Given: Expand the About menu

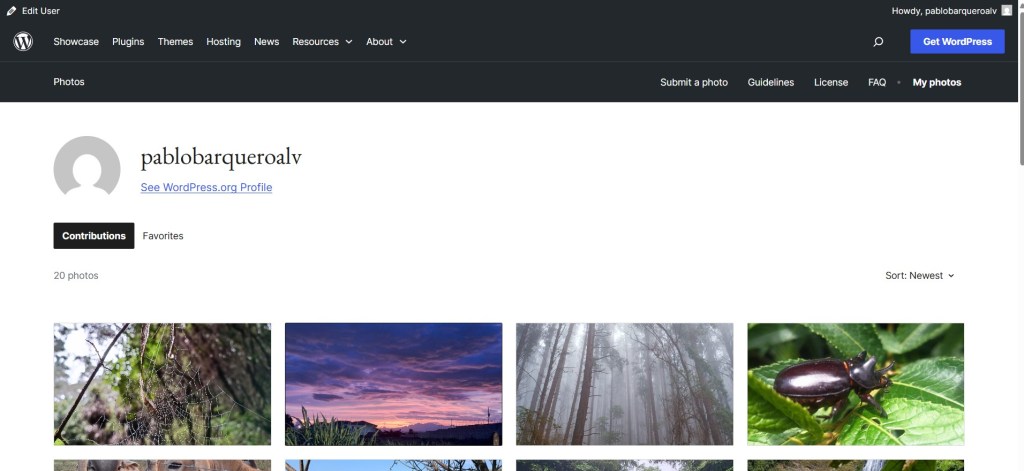Looking at the screenshot, I should tap(386, 41).
